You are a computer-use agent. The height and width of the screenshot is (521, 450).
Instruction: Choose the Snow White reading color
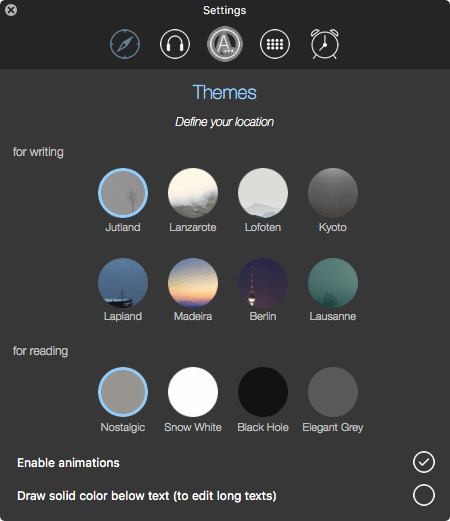click(x=193, y=392)
